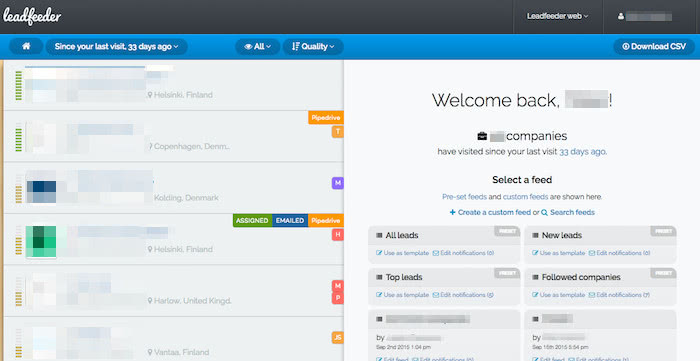Click 'Use as template' under New leads
Image resolution: width=700 pixels, height=361 pixels.
pyautogui.click(x=559, y=253)
